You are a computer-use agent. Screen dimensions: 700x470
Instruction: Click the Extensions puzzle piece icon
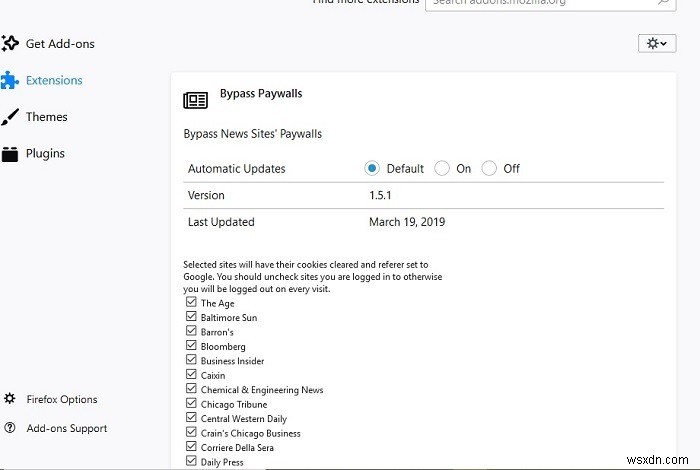pyautogui.click(x=9, y=80)
